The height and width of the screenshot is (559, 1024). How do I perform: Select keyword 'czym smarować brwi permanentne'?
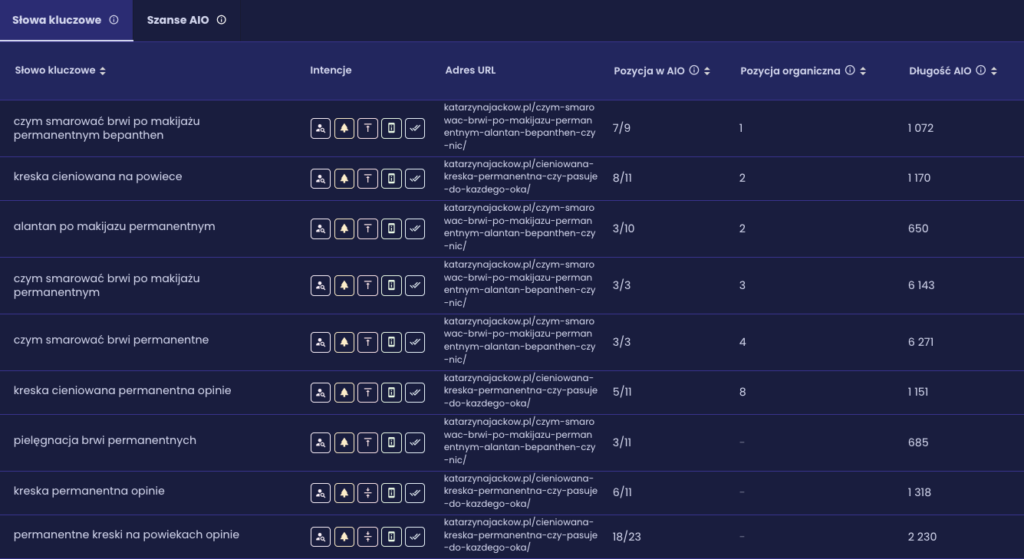(111, 340)
